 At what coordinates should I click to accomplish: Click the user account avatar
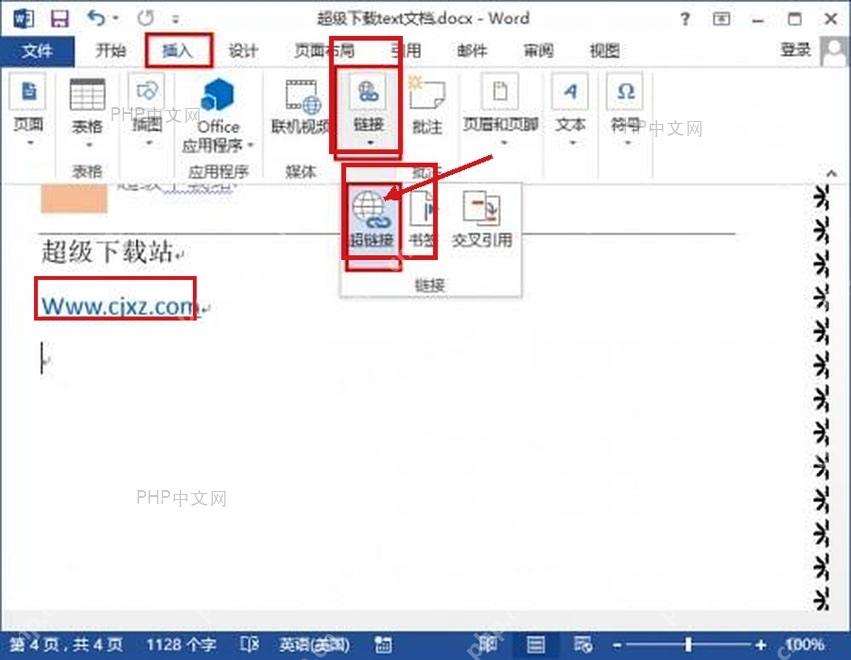[834, 52]
